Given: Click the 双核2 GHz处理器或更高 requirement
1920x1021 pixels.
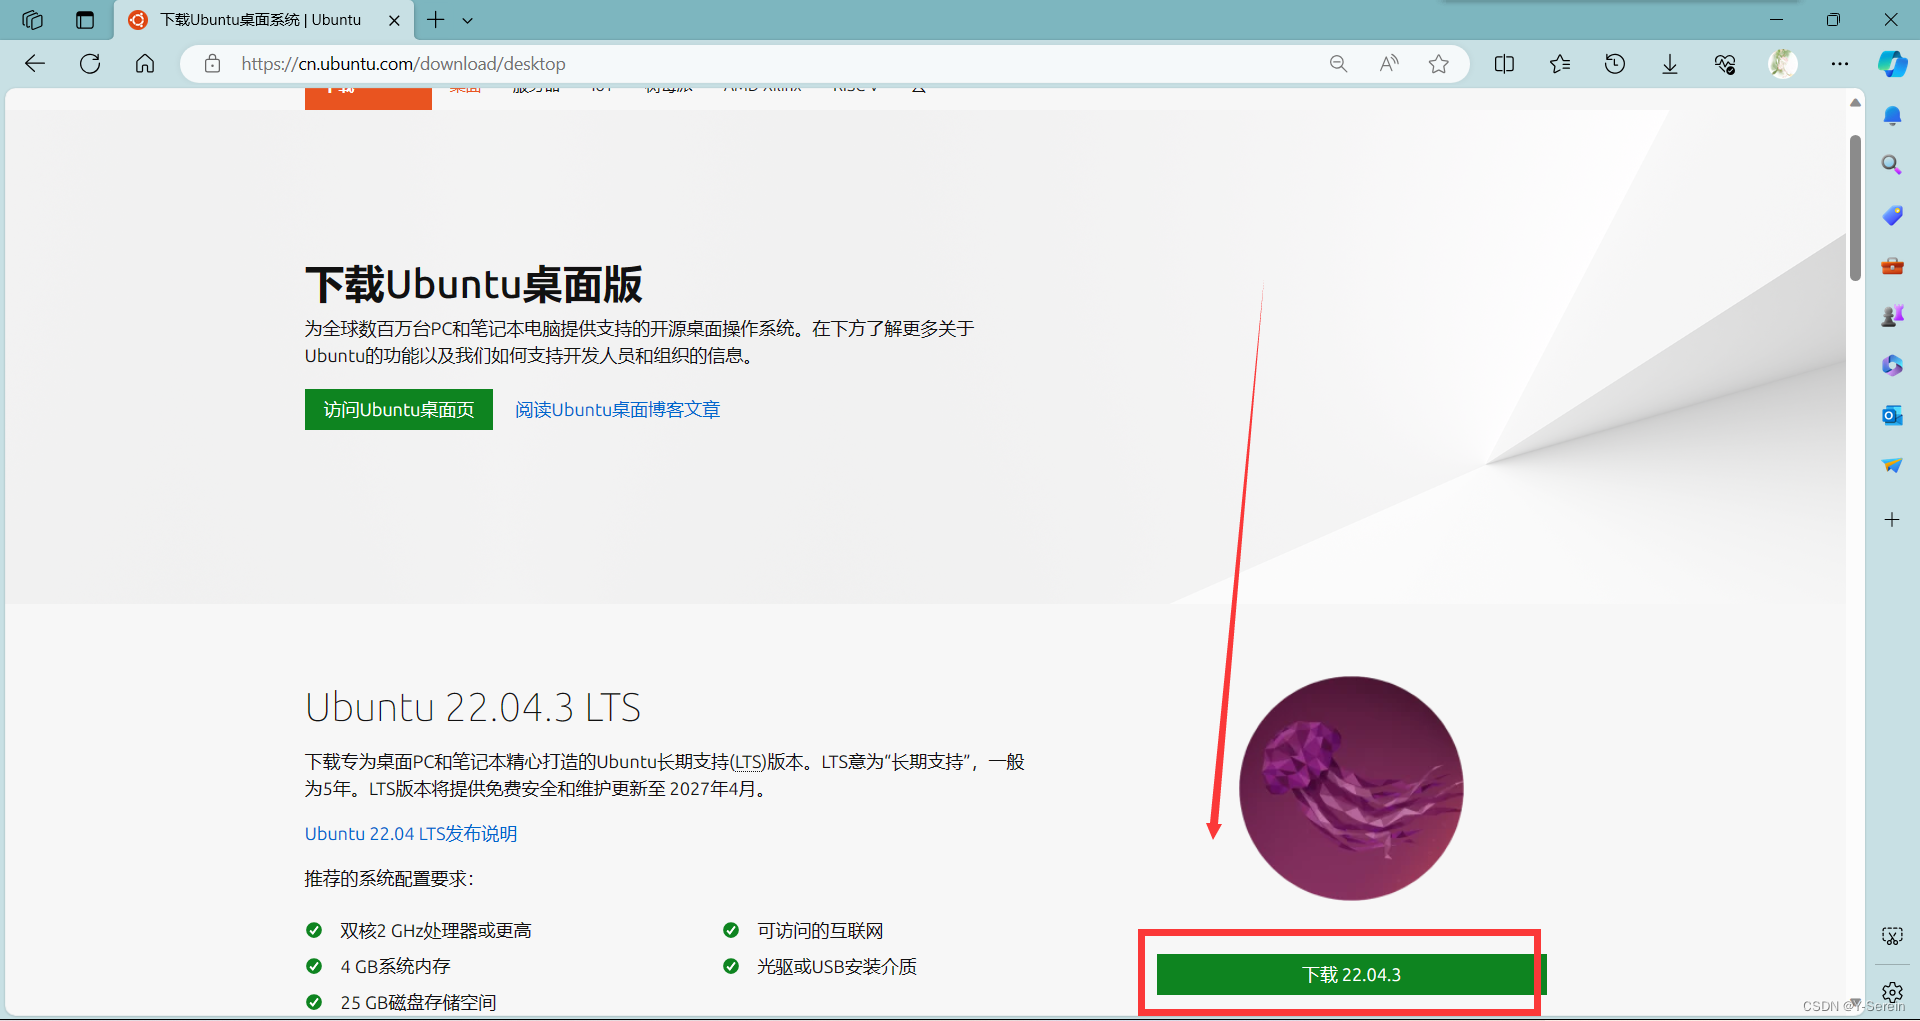Looking at the screenshot, I should pyautogui.click(x=436, y=931).
